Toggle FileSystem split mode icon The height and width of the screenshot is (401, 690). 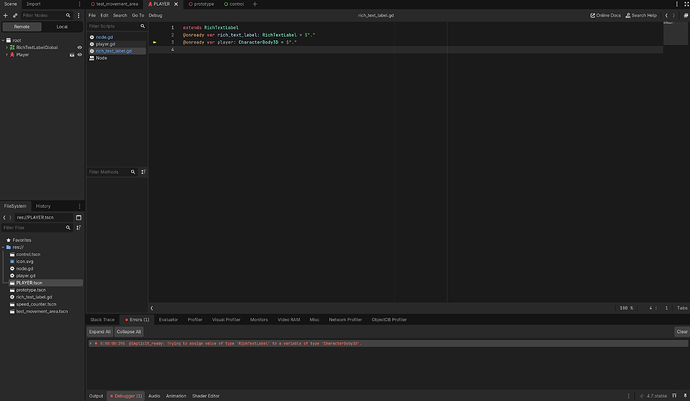(x=78, y=217)
